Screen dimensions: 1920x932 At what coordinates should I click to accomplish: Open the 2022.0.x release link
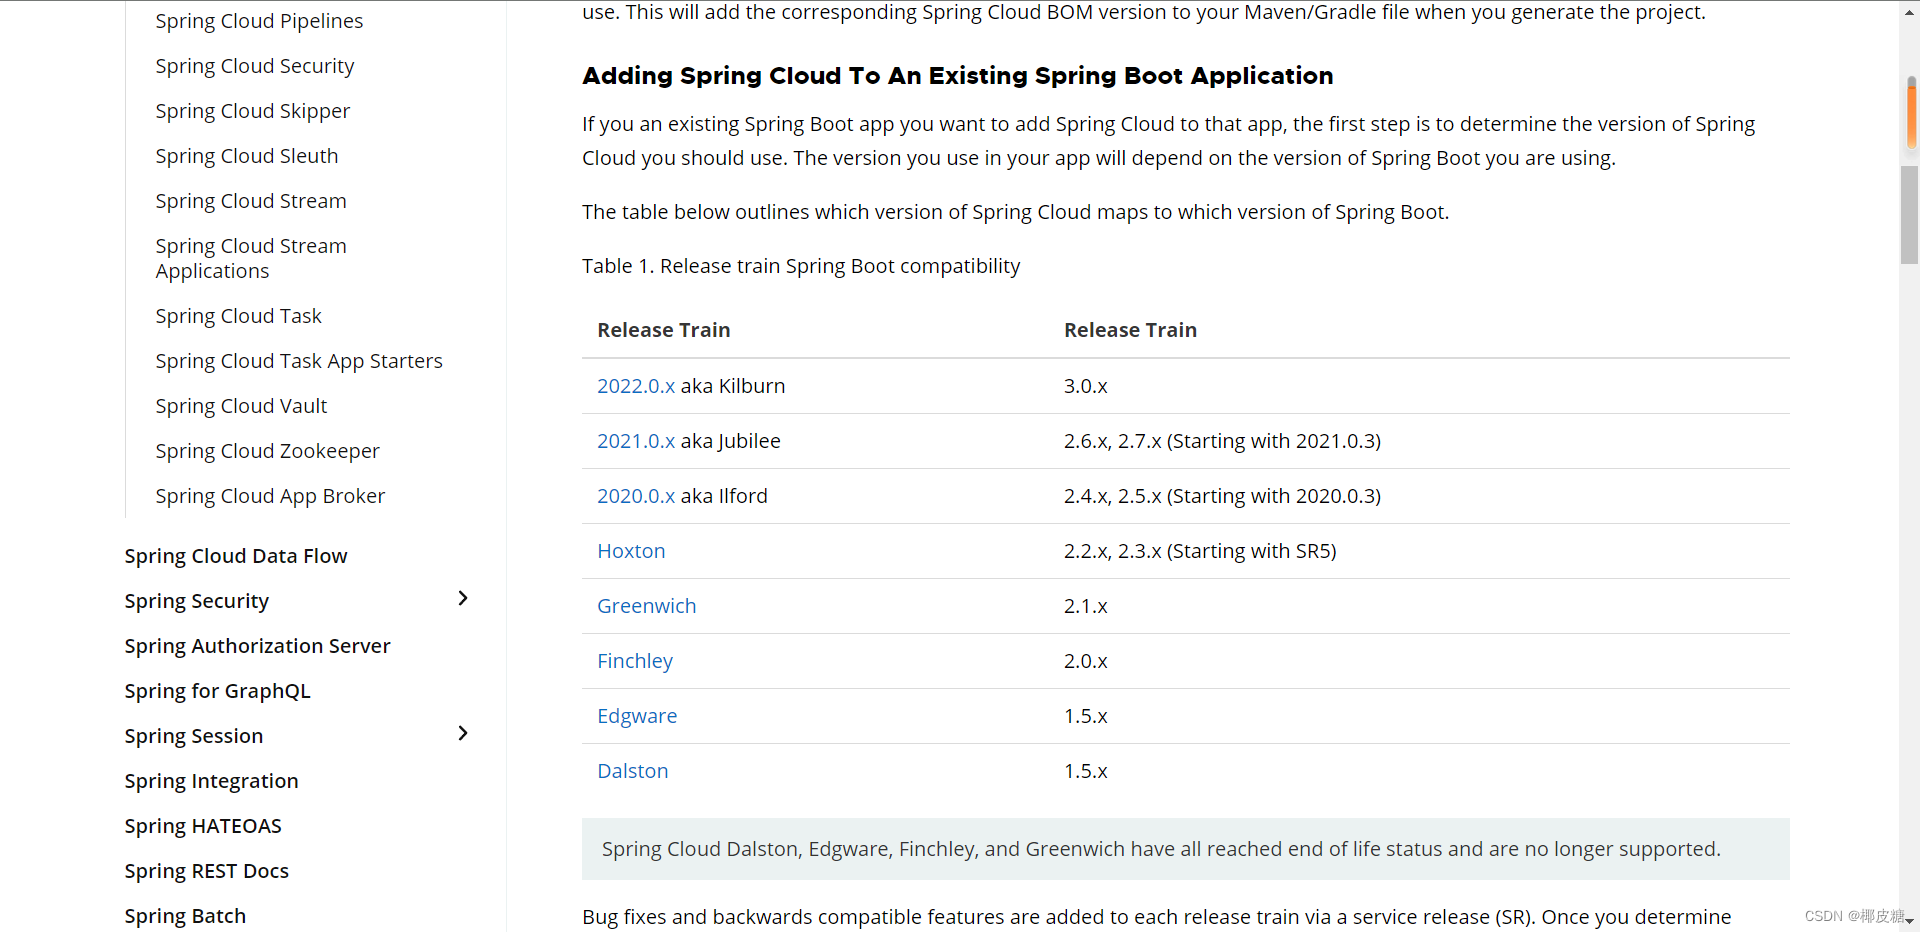[635, 386]
